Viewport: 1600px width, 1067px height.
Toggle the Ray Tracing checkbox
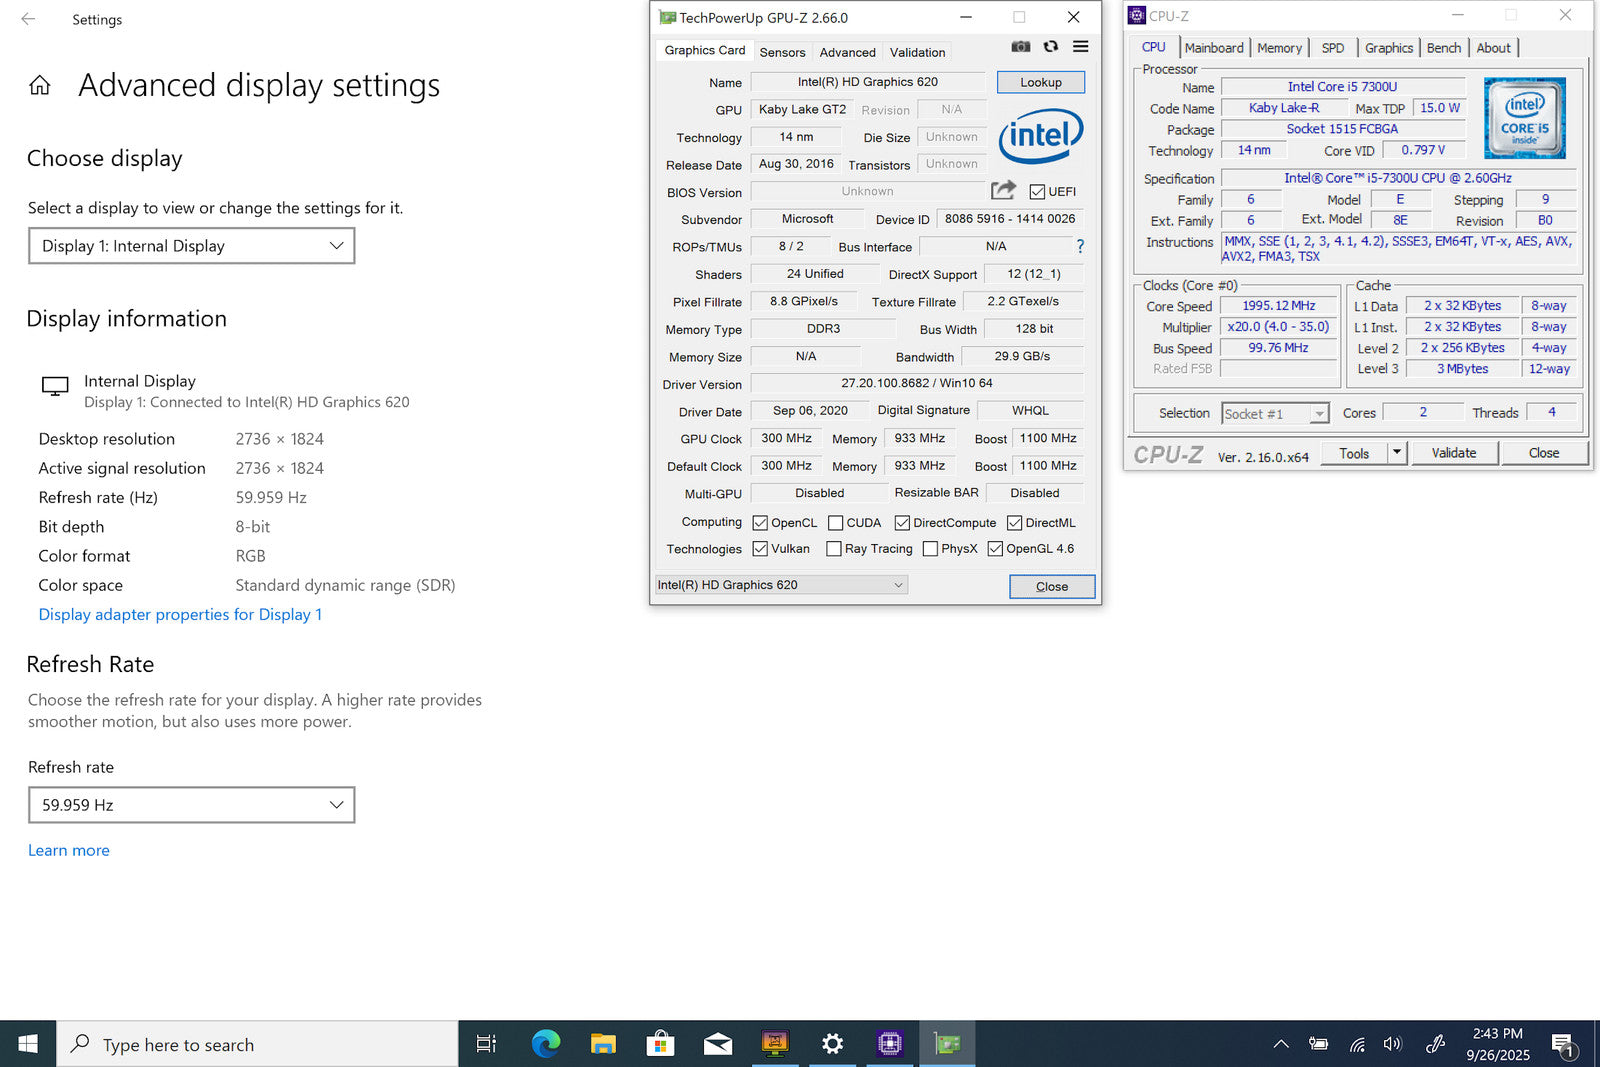coord(834,549)
